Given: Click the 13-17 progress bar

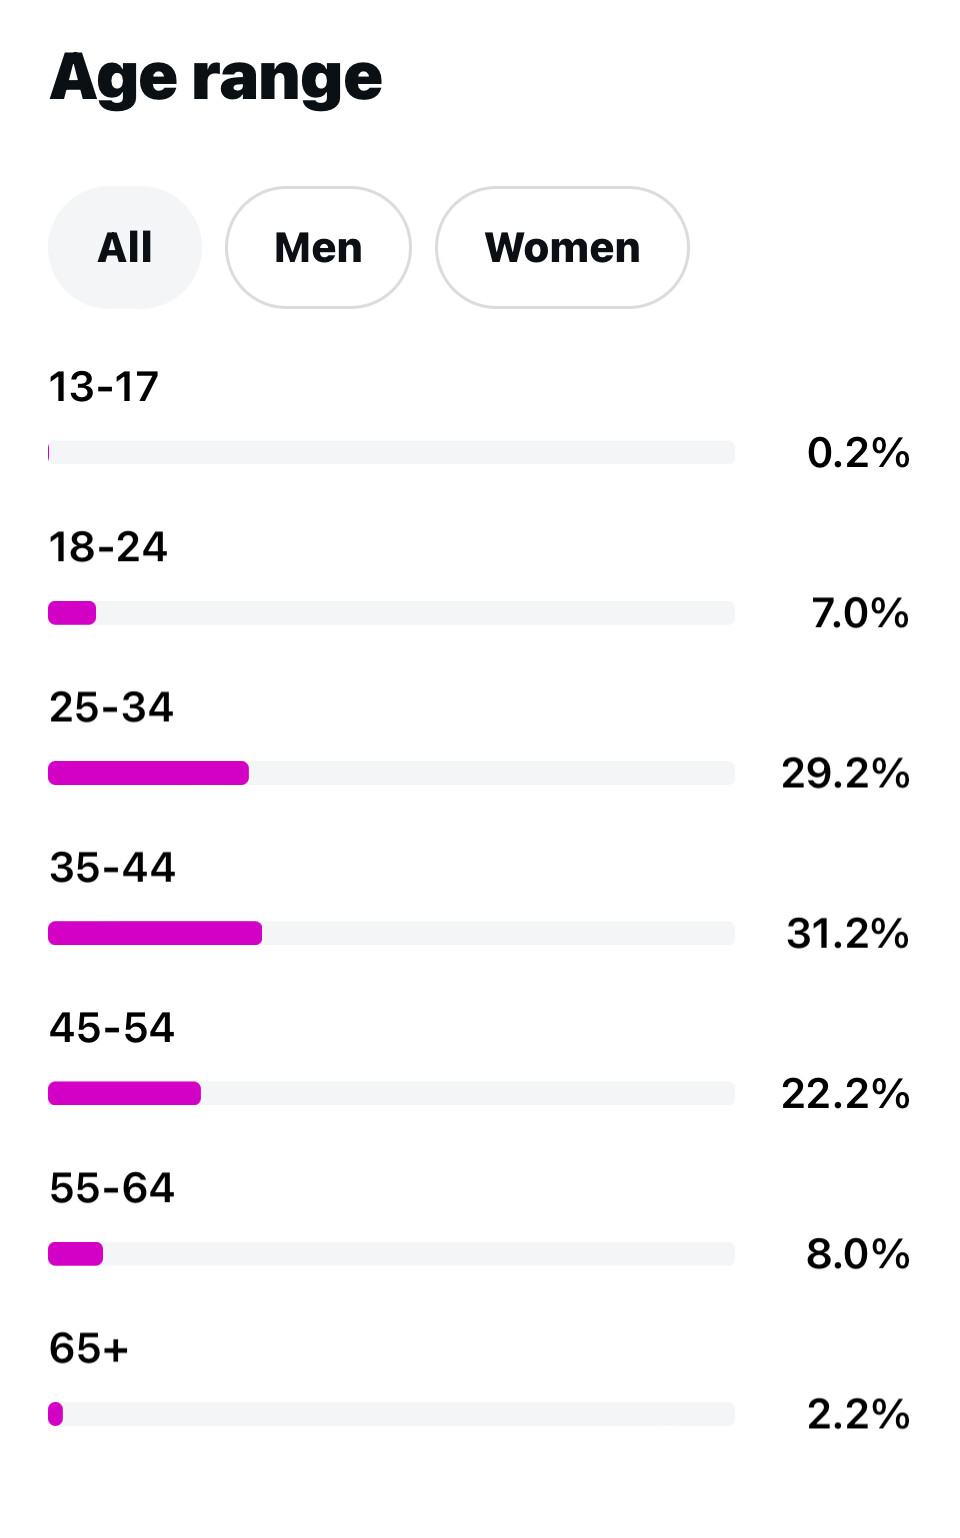Looking at the screenshot, I should click(x=391, y=452).
